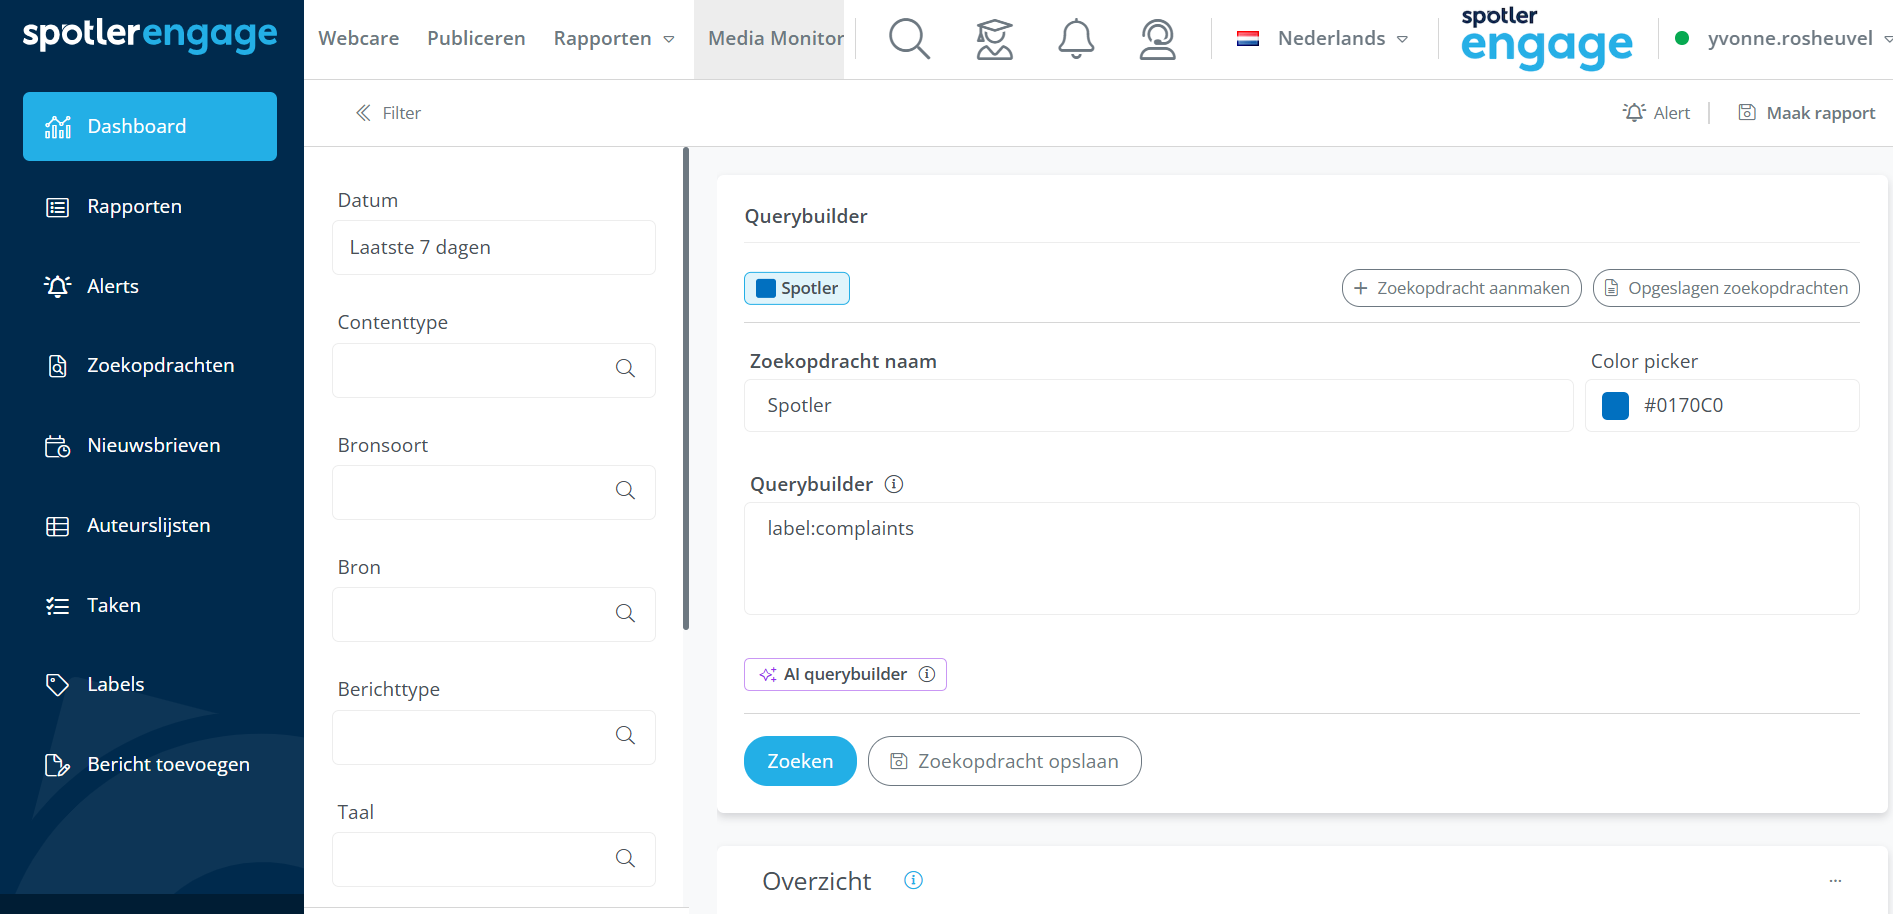1893x914 pixels.
Task: Open the support headset icon
Action: (x=1157, y=39)
